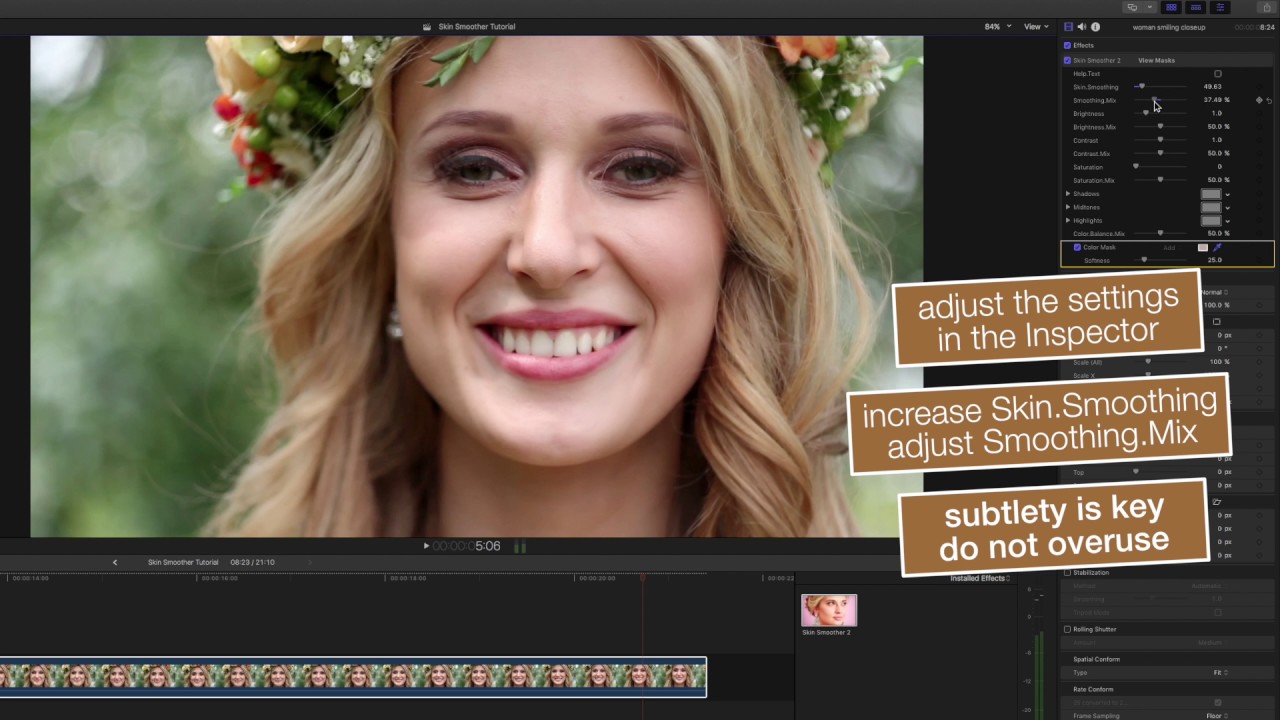This screenshot has width=1280, height=720.
Task: Open the View options menu
Action: (1035, 27)
